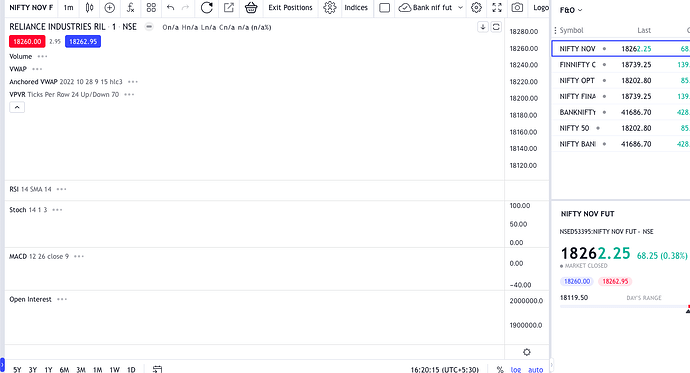Open more options for VPVR indicator
Viewport: 690px width, 373px height.
pos(129,95)
